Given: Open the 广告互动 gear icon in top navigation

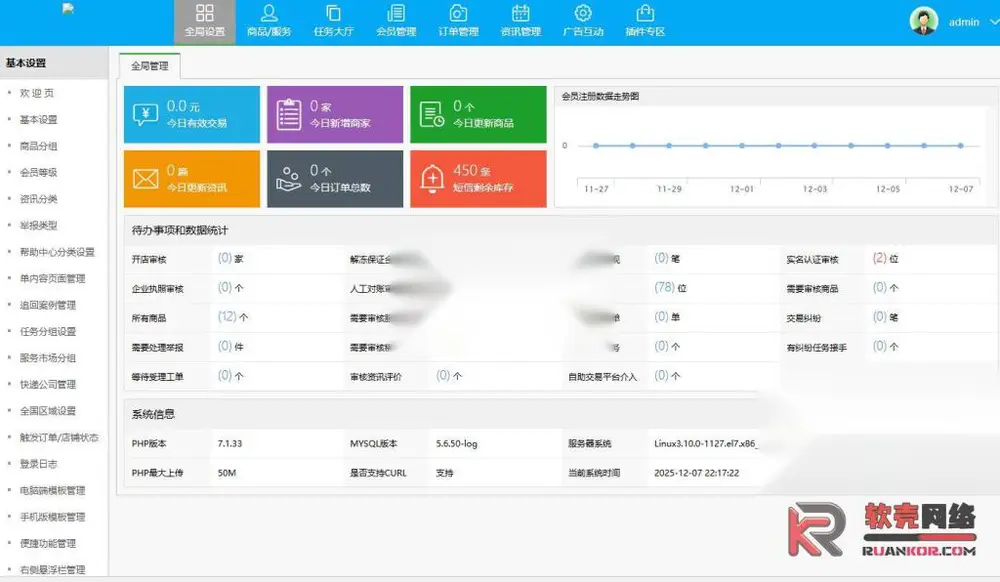Looking at the screenshot, I should [583, 13].
